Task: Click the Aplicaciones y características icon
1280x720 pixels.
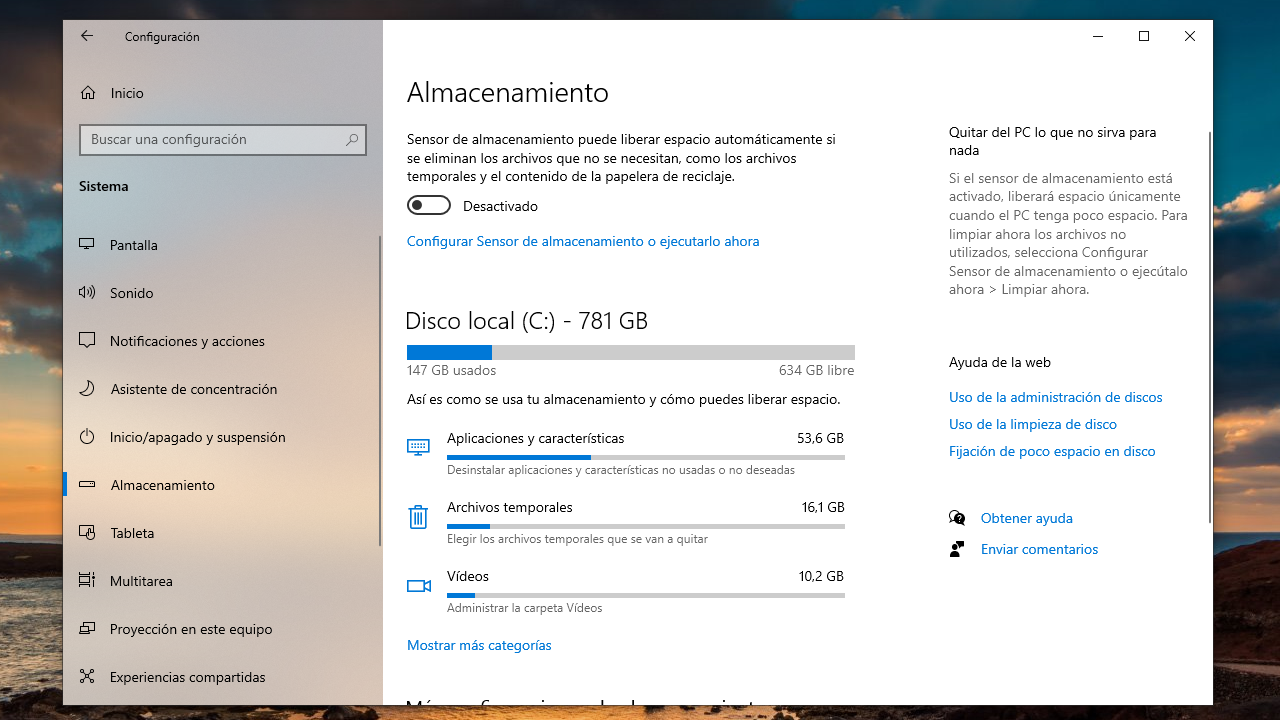Action: pos(418,447)
